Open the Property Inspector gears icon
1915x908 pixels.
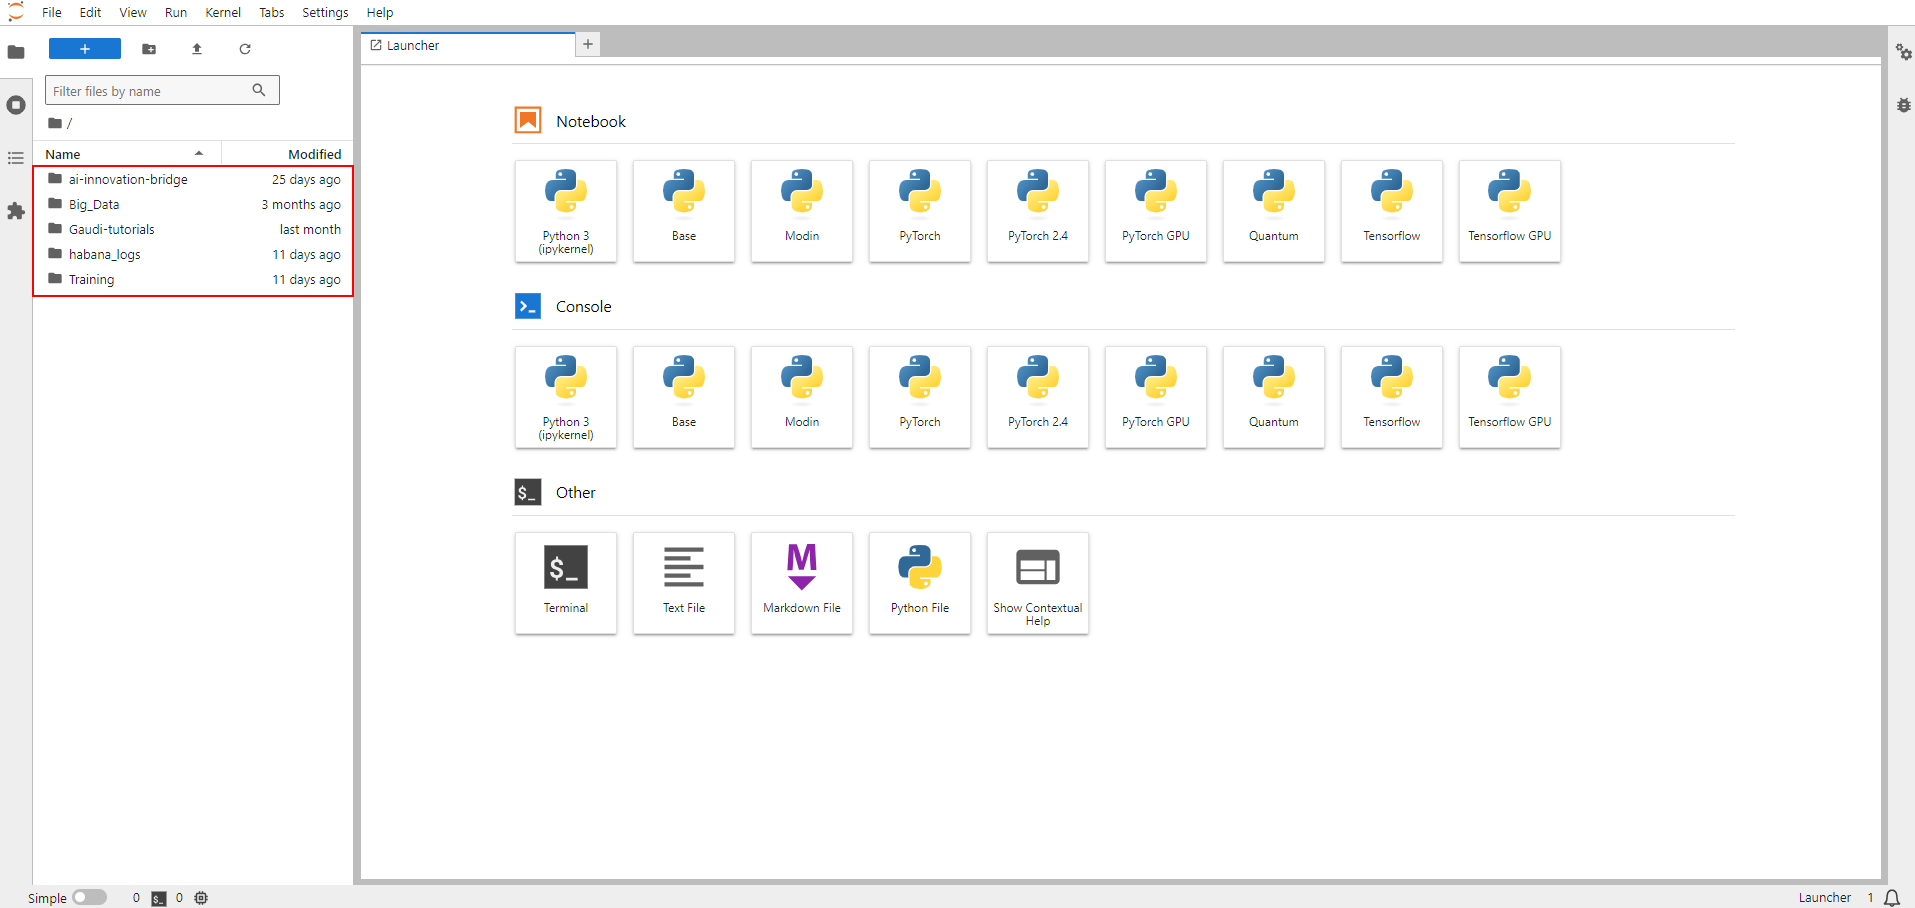tap(1903, 52)
